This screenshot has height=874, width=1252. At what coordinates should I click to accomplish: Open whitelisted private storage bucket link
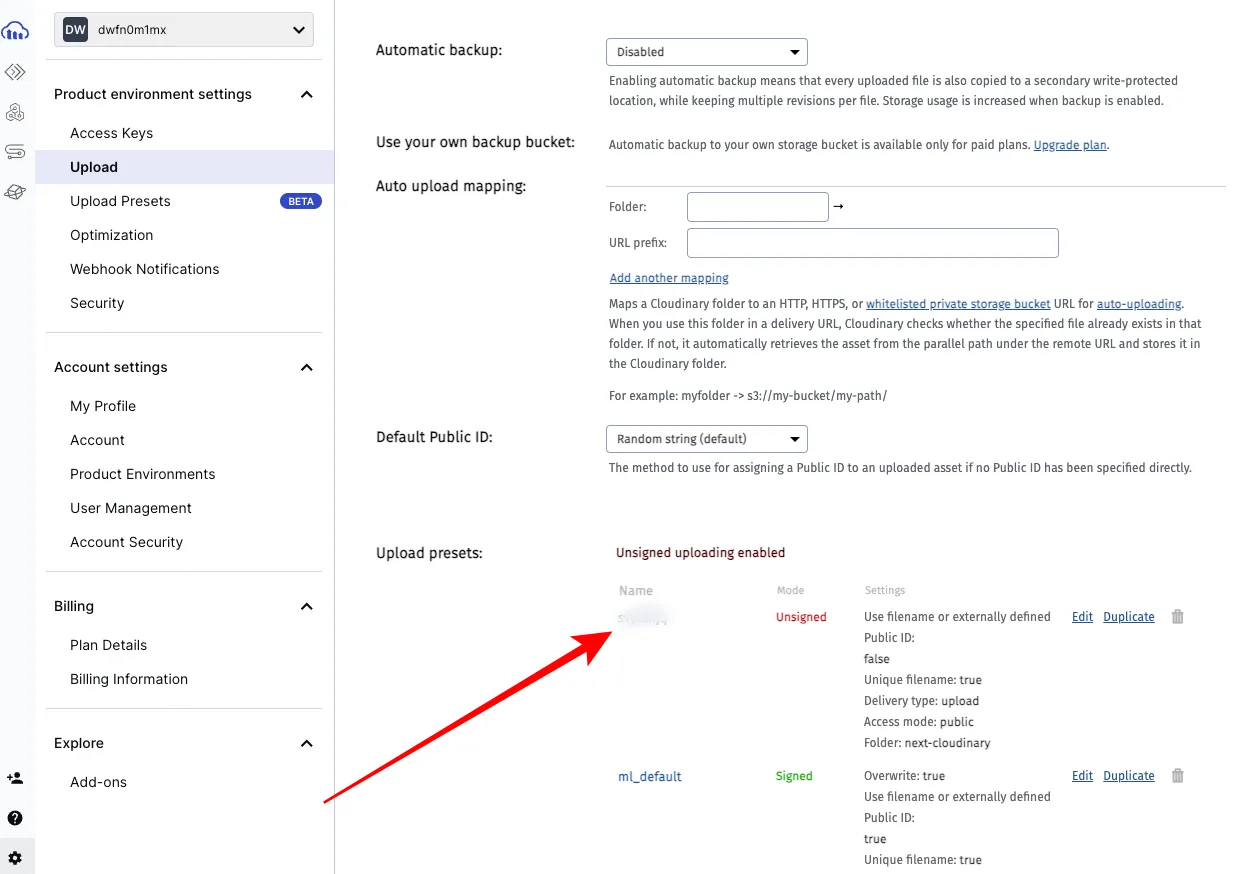(x=958, y=303)
